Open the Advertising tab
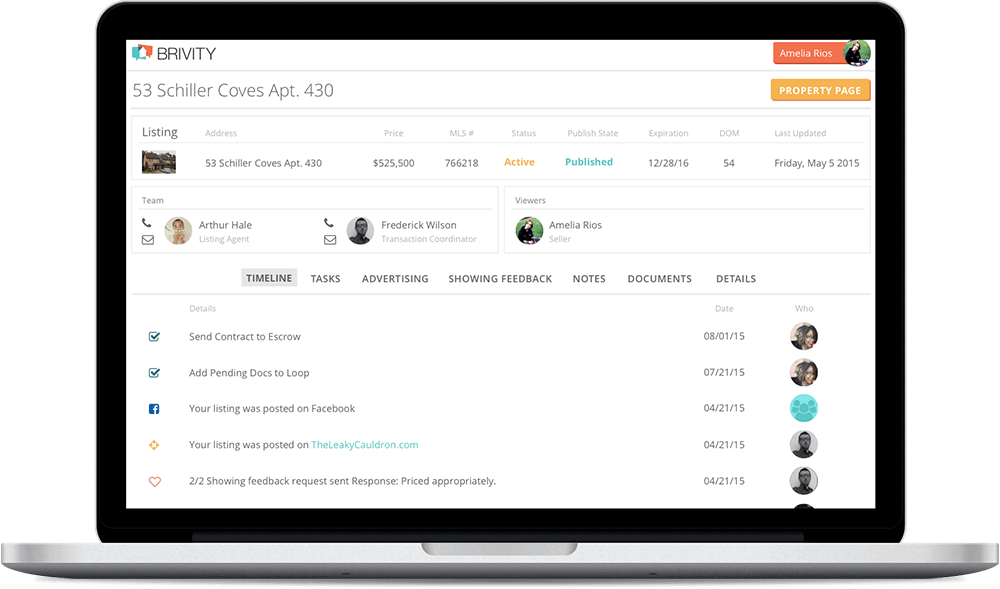 [395, 279]
